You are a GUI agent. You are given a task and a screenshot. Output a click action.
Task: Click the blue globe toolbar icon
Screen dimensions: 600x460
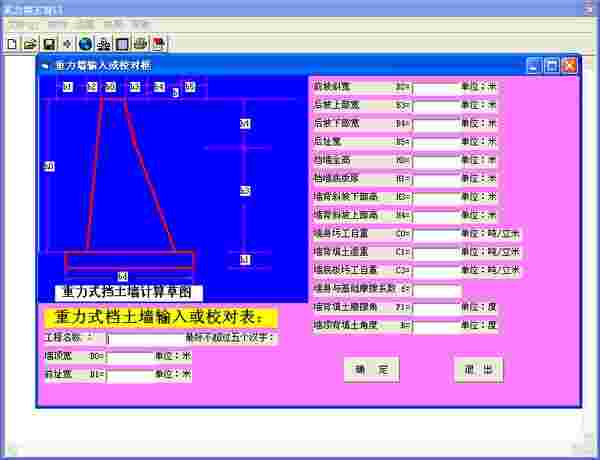(85, 44)
